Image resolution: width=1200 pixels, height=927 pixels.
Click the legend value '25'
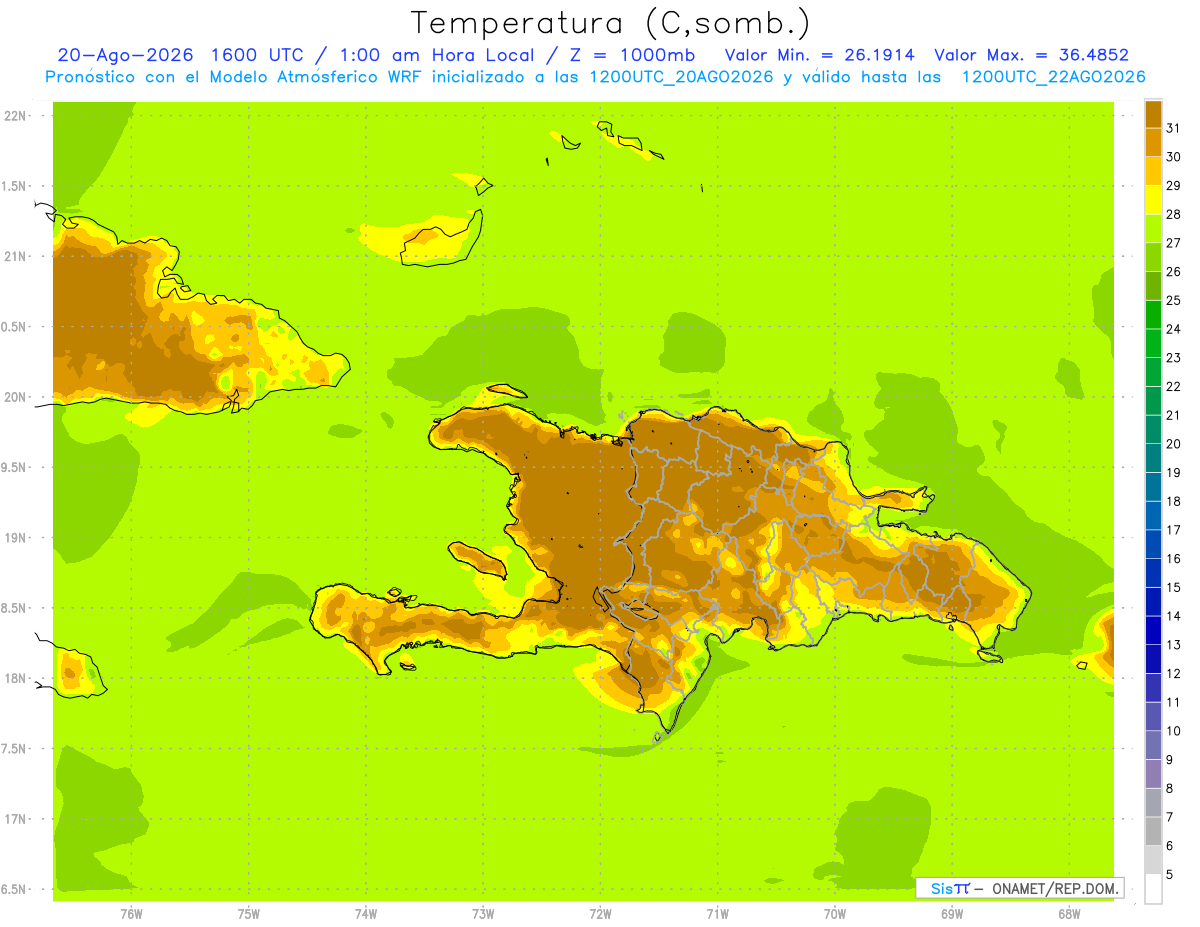(1174, 300)
